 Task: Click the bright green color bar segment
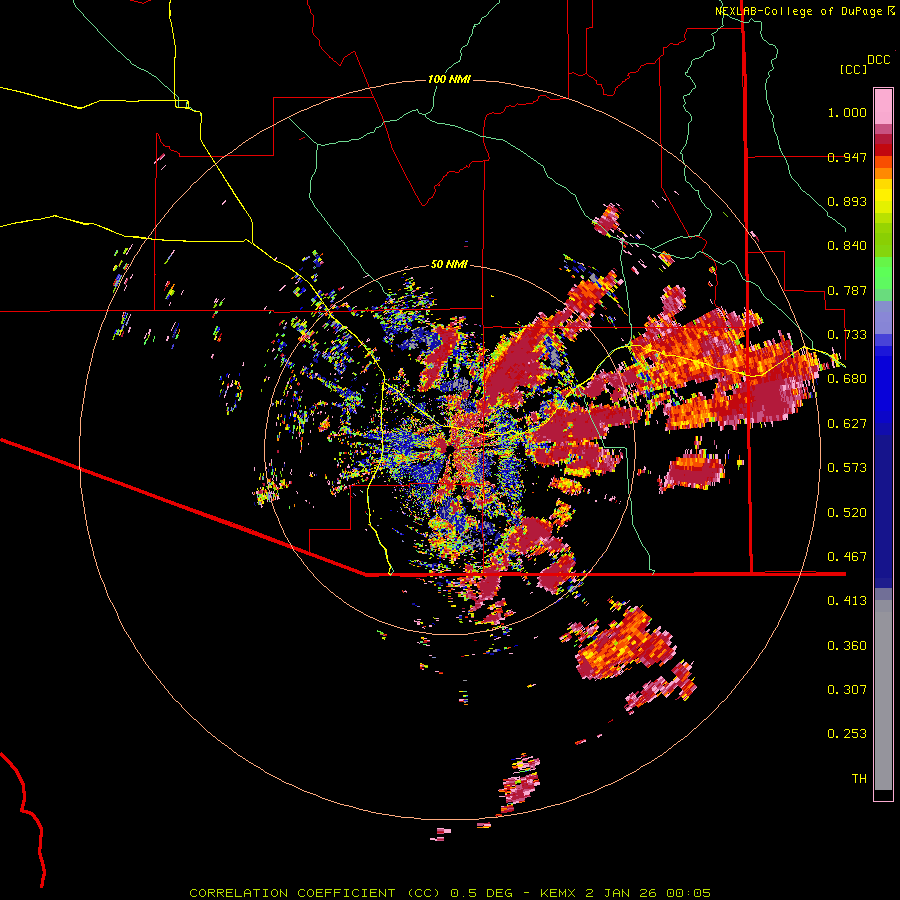point(883,273)
